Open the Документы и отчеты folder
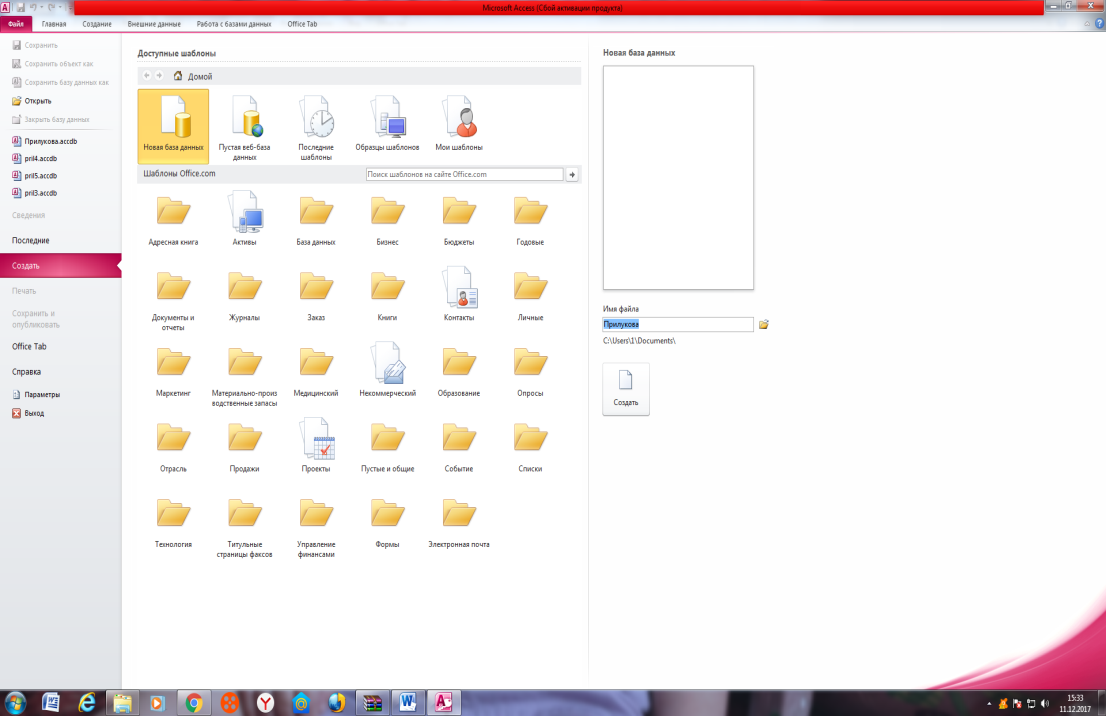The height and width of the screenshot is (716, 1106). (174, 301)
